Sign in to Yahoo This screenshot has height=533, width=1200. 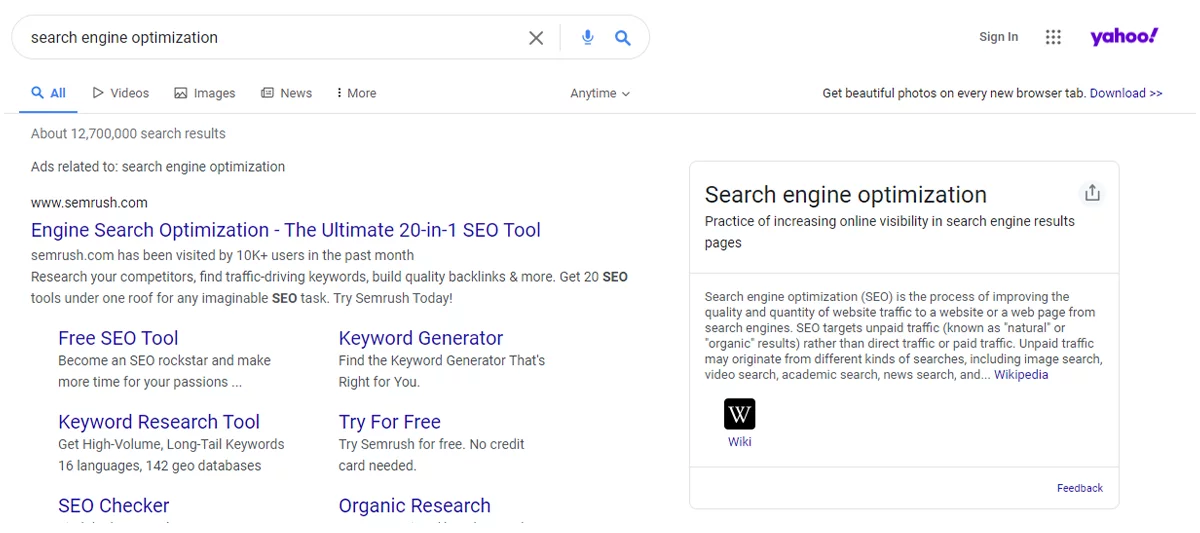coord(998,37)
